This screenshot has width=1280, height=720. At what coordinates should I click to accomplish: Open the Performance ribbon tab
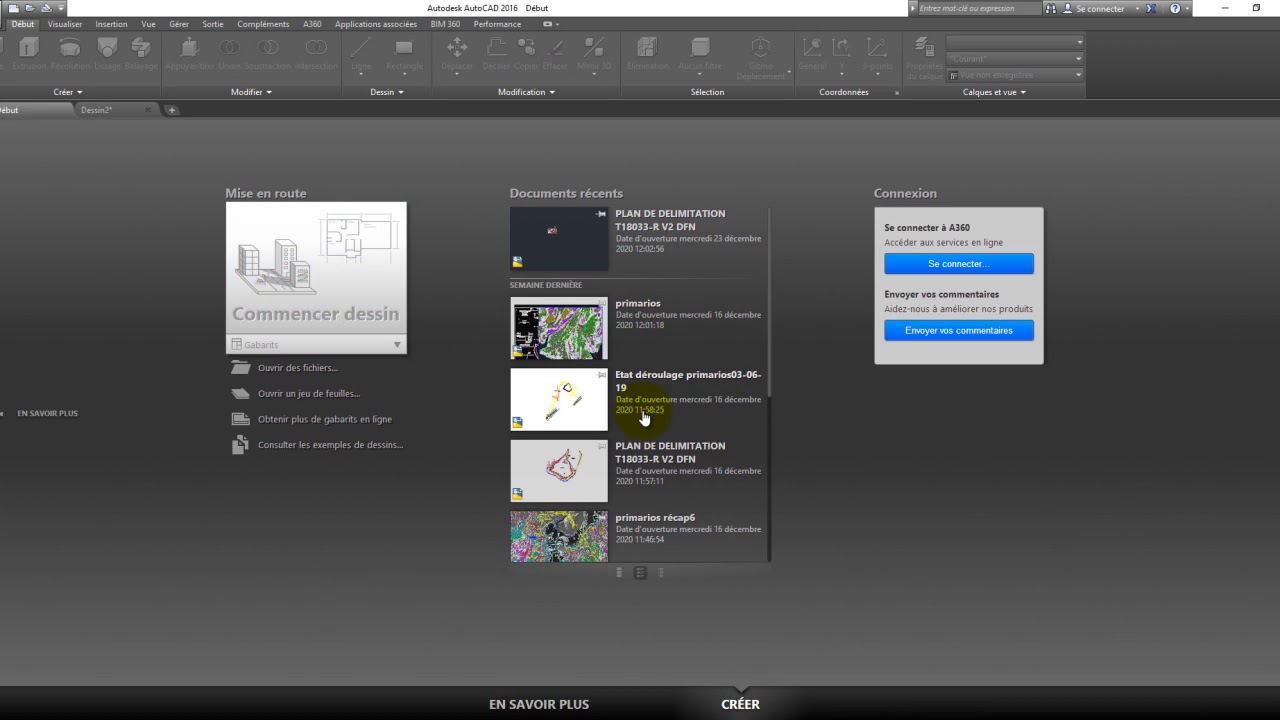click(x=497, y=24)
